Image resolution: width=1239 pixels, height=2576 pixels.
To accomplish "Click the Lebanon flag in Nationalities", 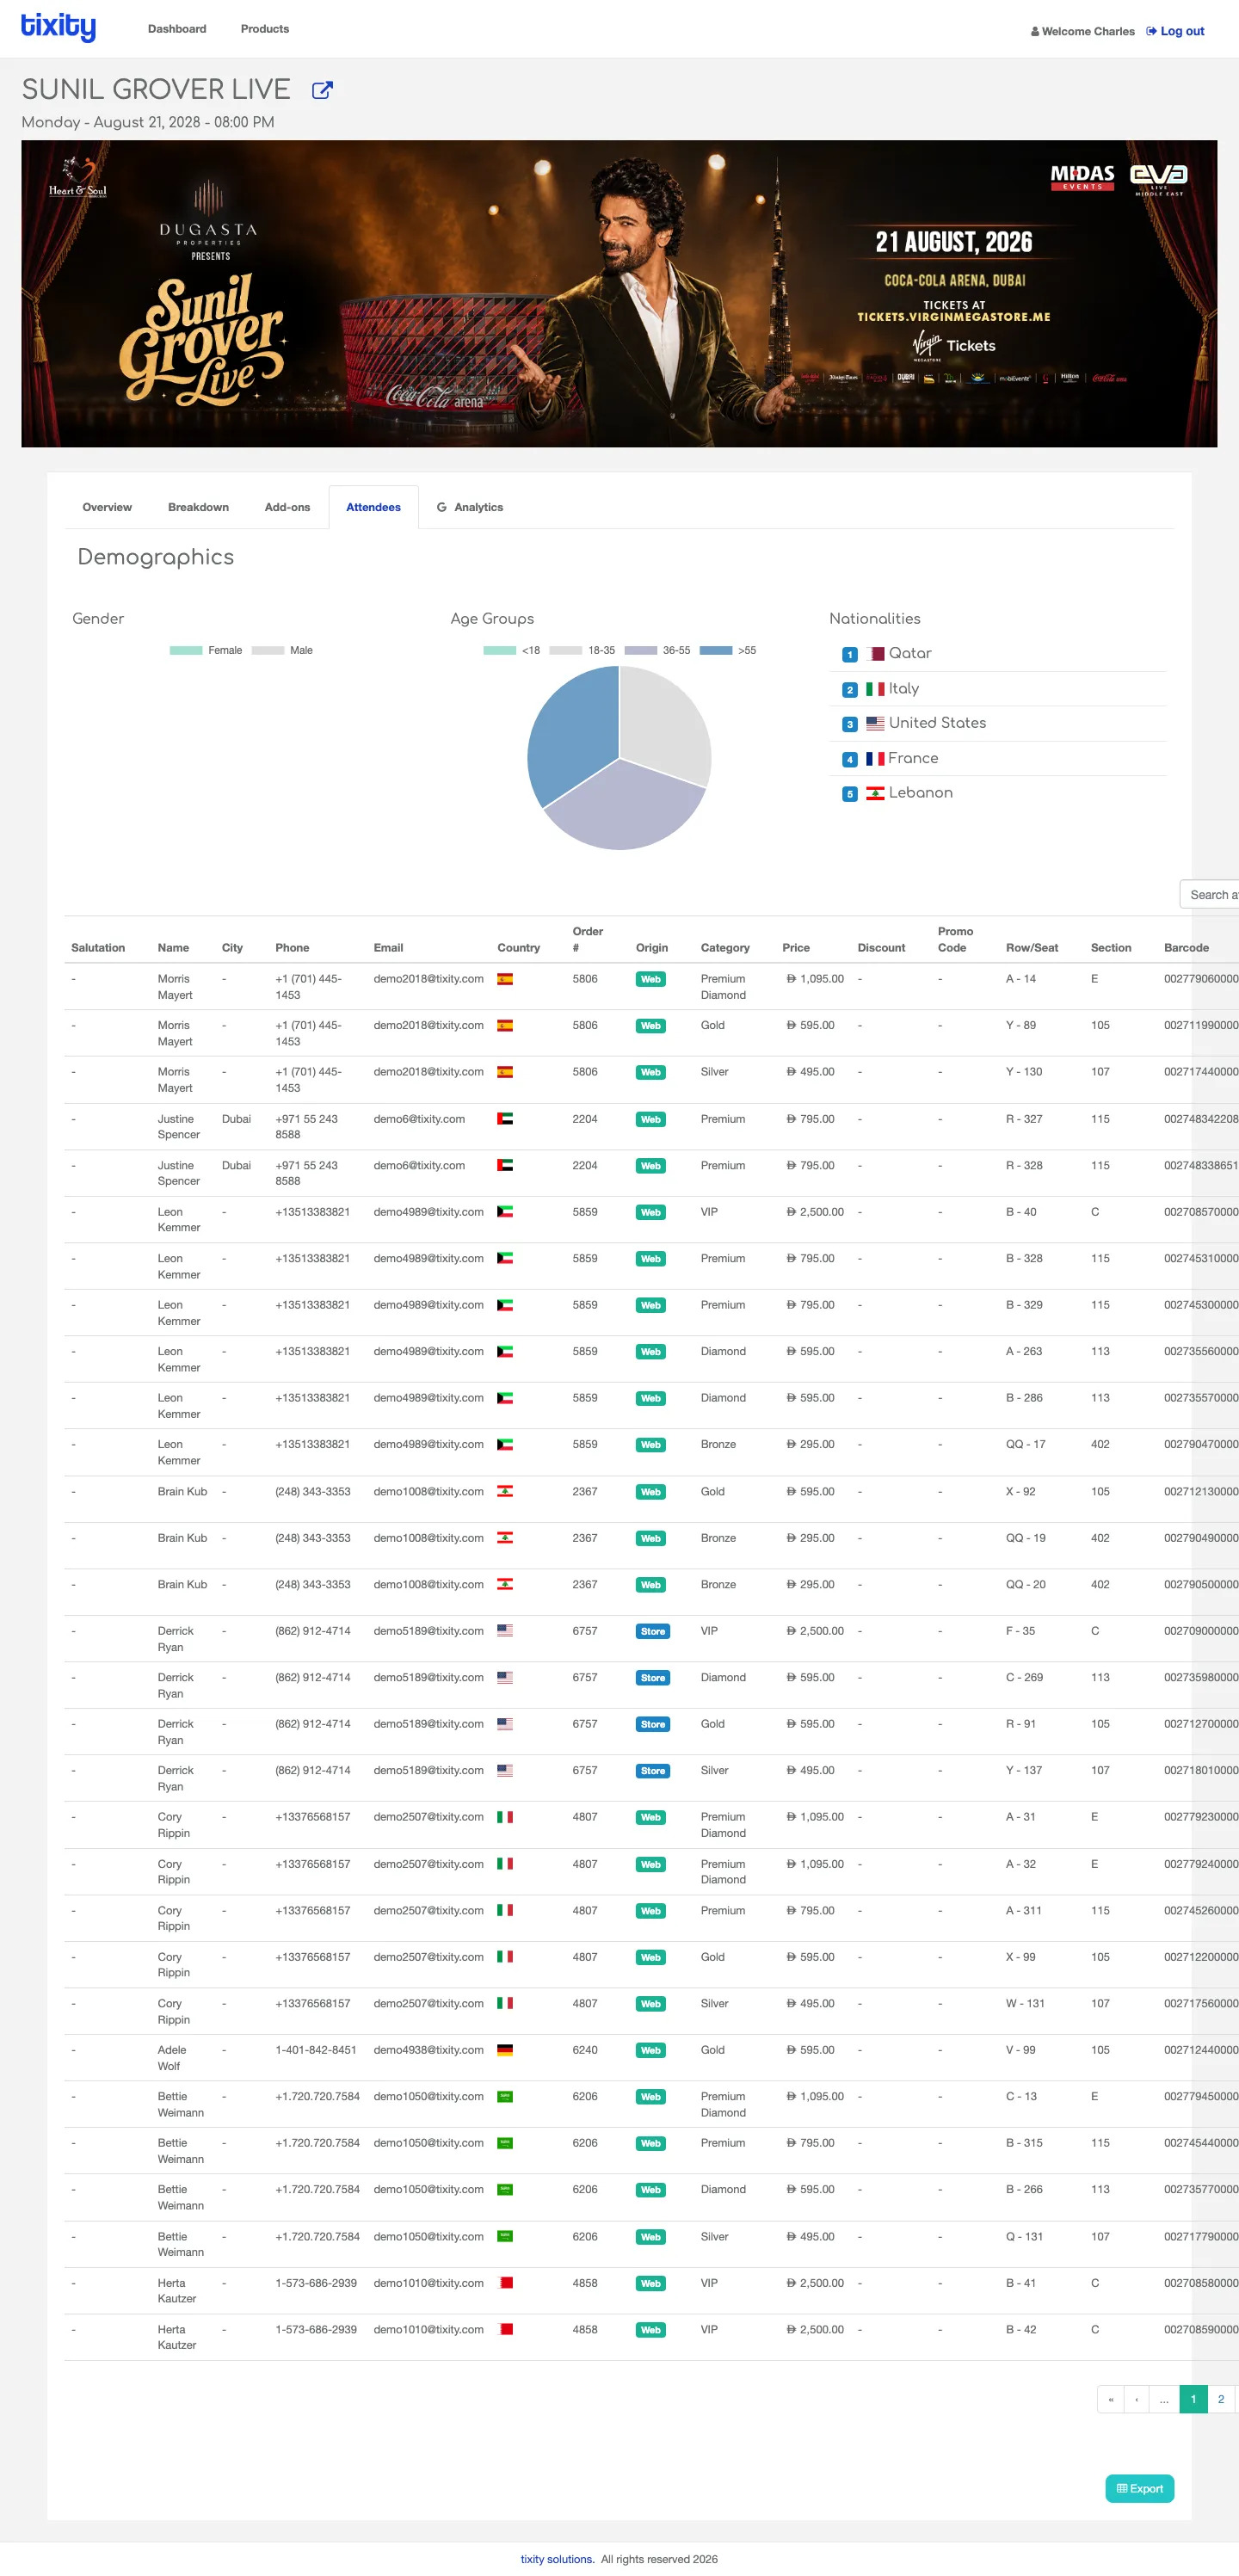I will (x=875, y=793).
